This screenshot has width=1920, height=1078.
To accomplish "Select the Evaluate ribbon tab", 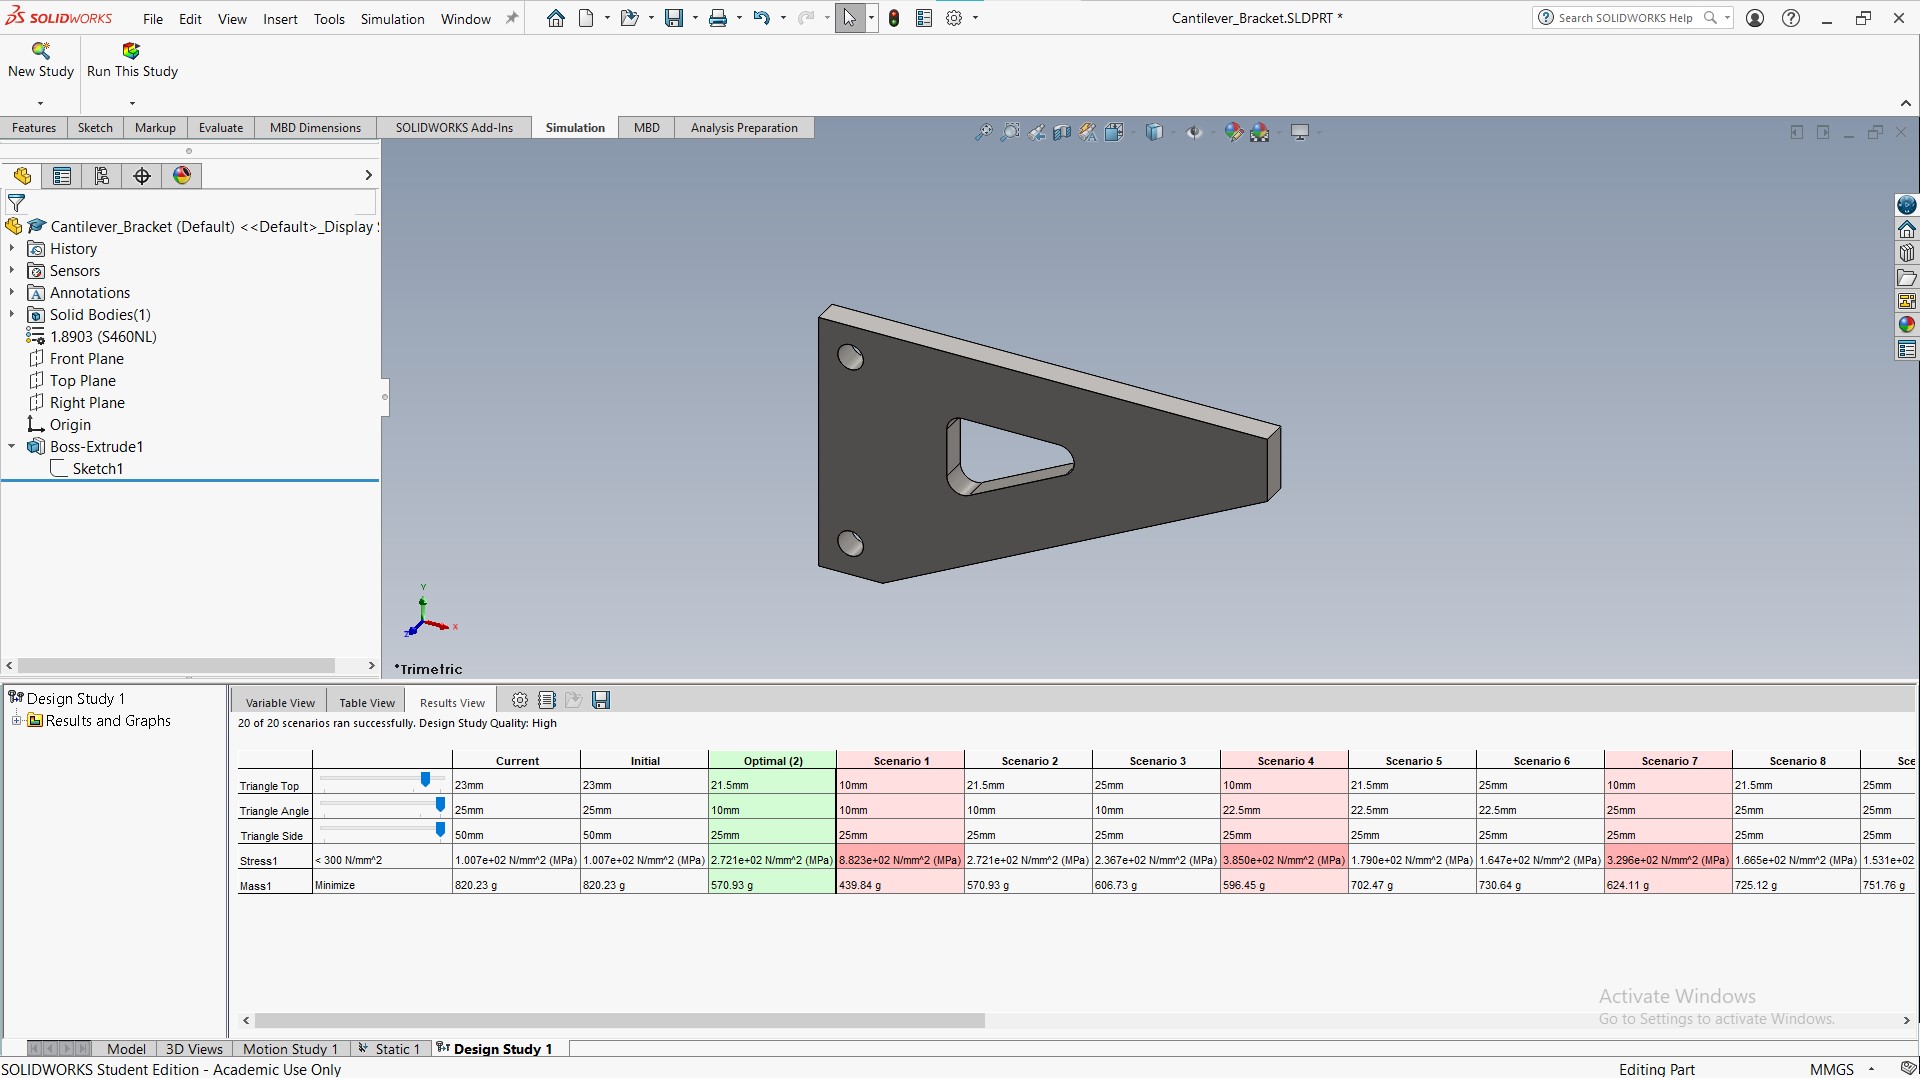I will [x=221, y=128].
